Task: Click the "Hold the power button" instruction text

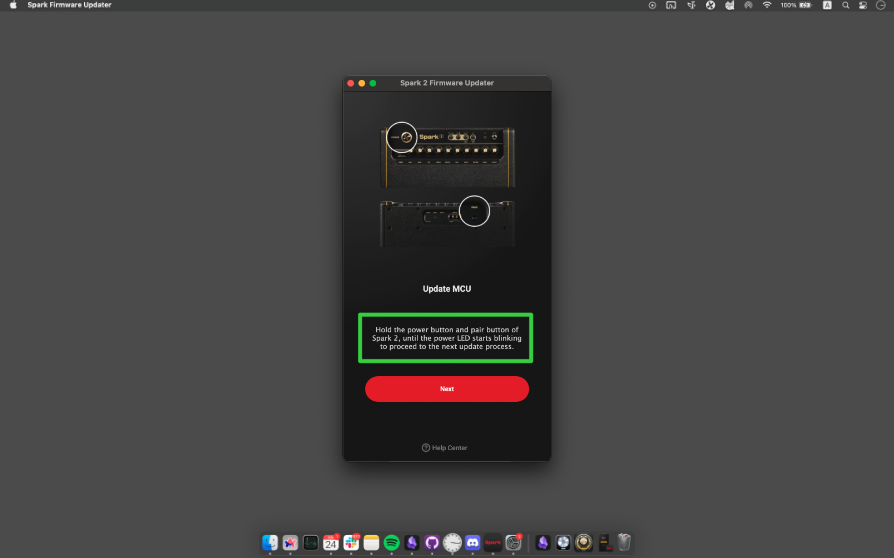Action: click(446, 338)
